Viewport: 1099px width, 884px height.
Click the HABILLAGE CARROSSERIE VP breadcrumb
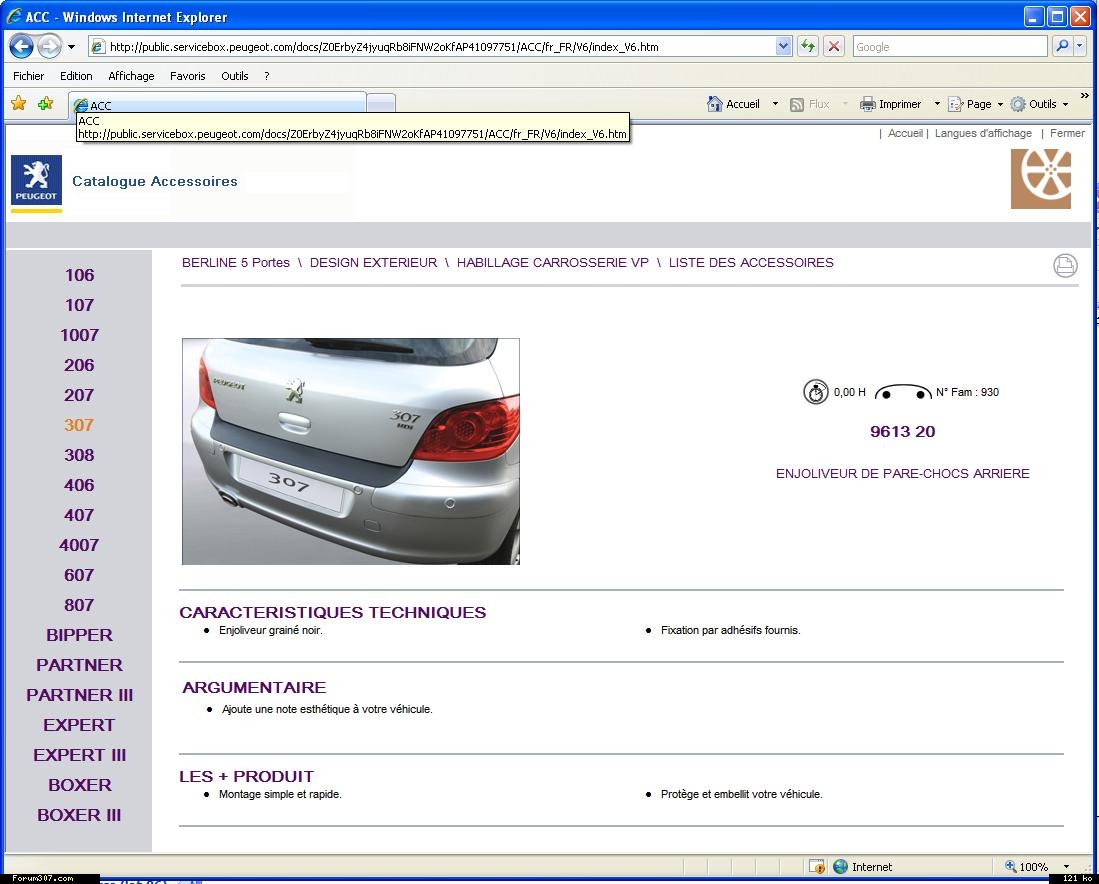552,263
